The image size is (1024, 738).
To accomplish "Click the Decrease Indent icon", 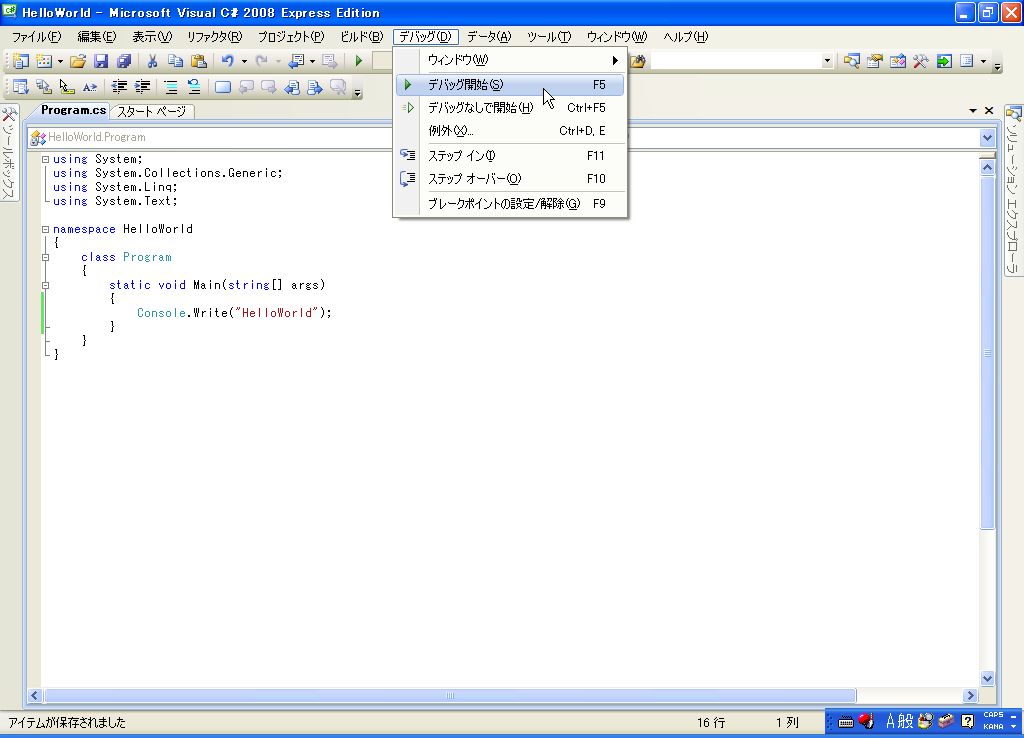I will point(119,86).
